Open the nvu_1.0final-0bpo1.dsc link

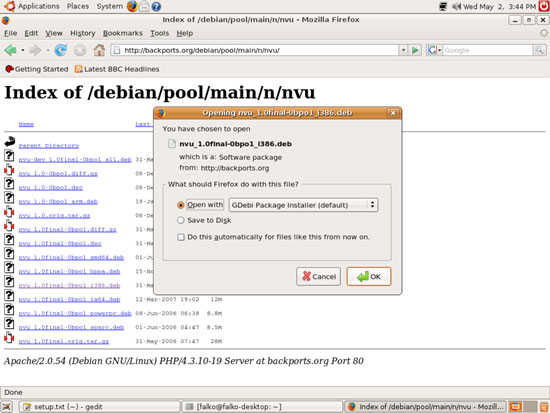(60, 243)
